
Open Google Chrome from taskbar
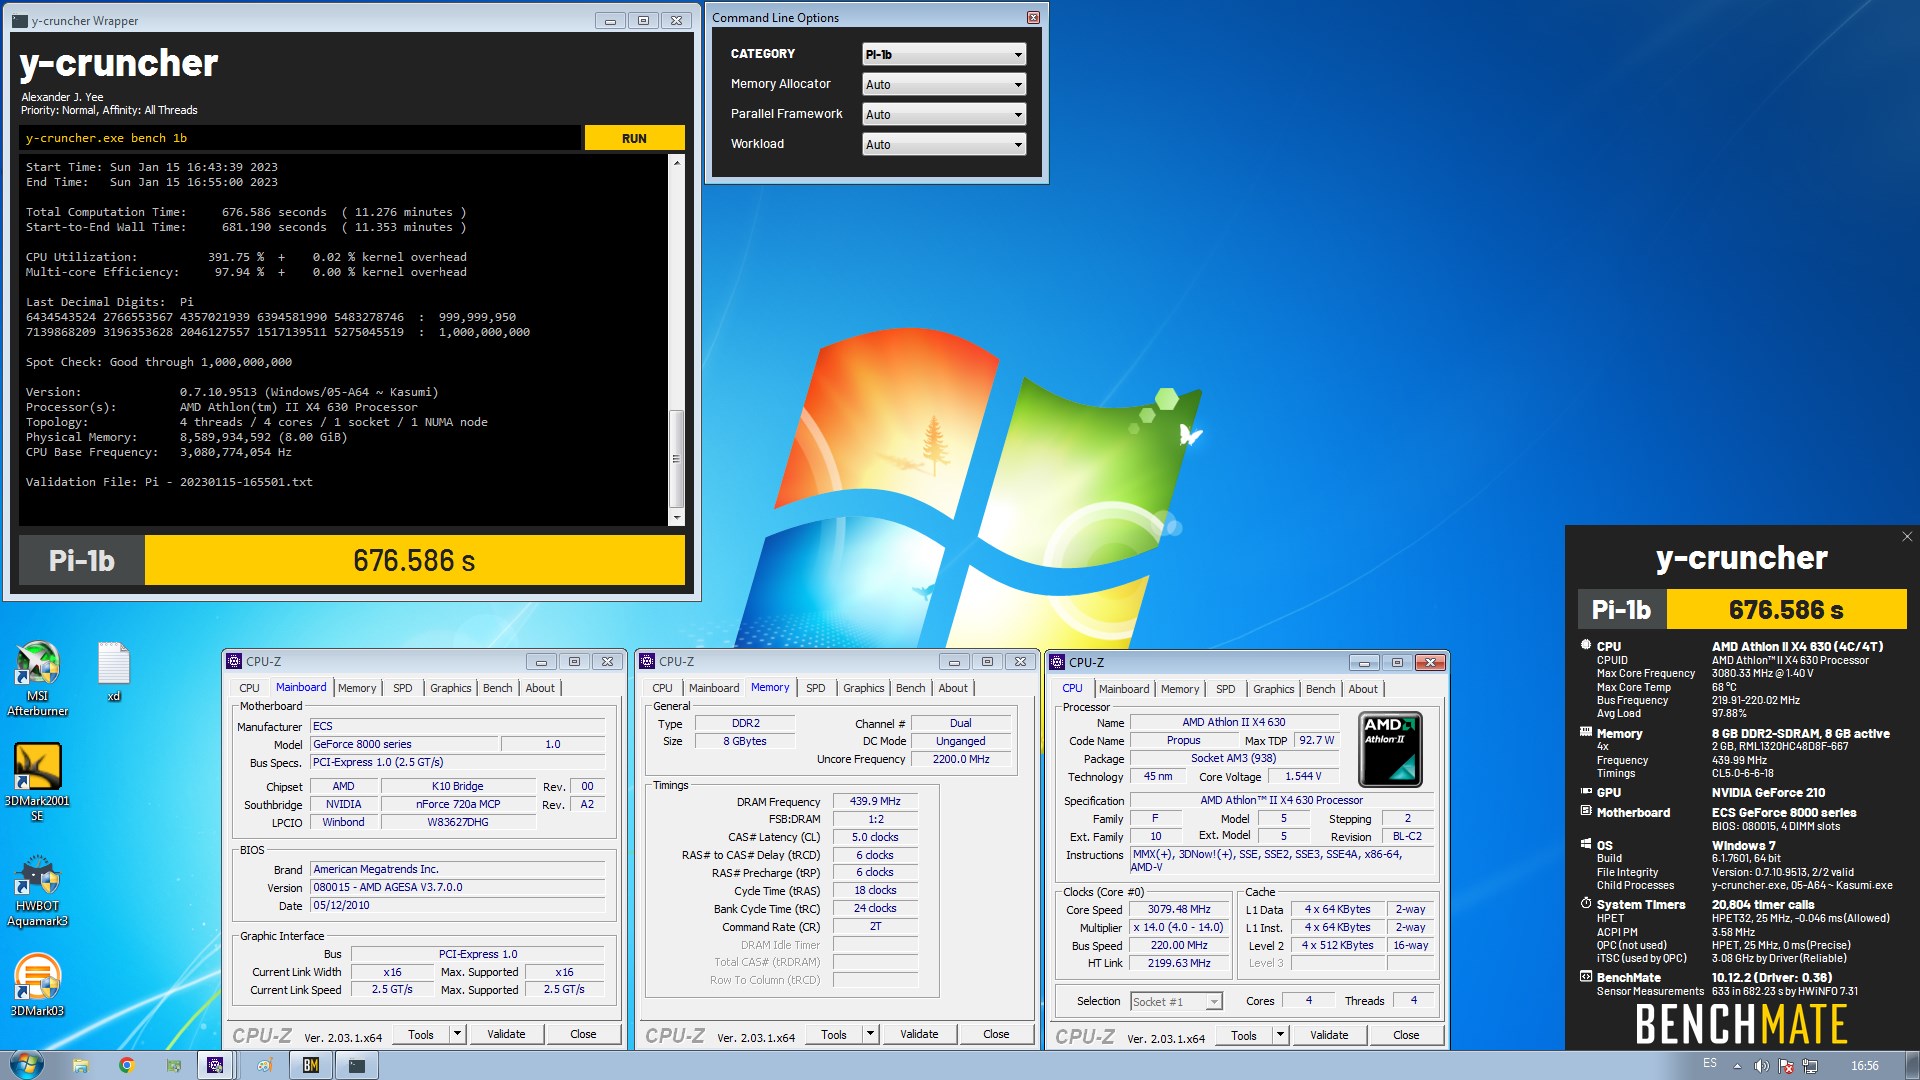tap(126, 1066)
